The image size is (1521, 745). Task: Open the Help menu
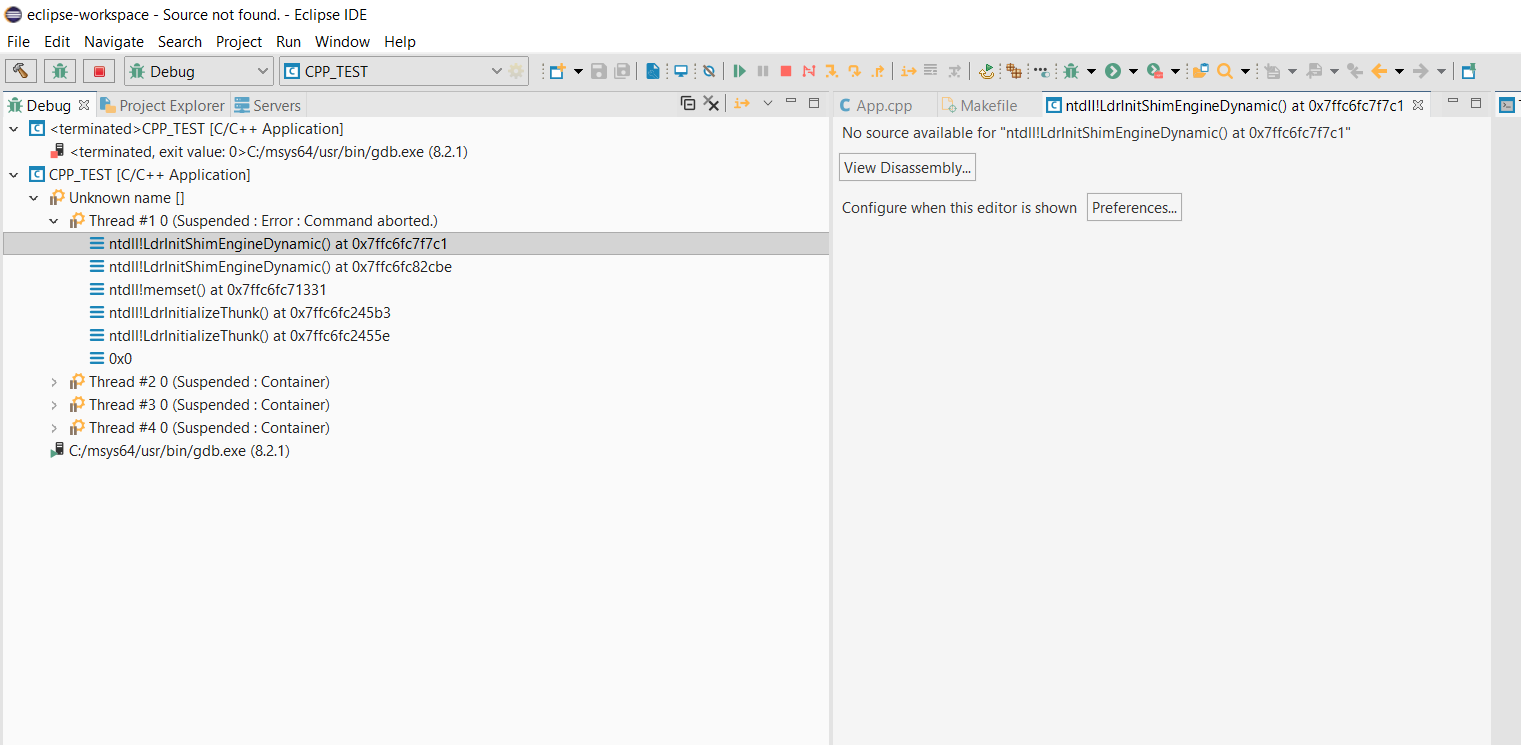pos(400,41)
